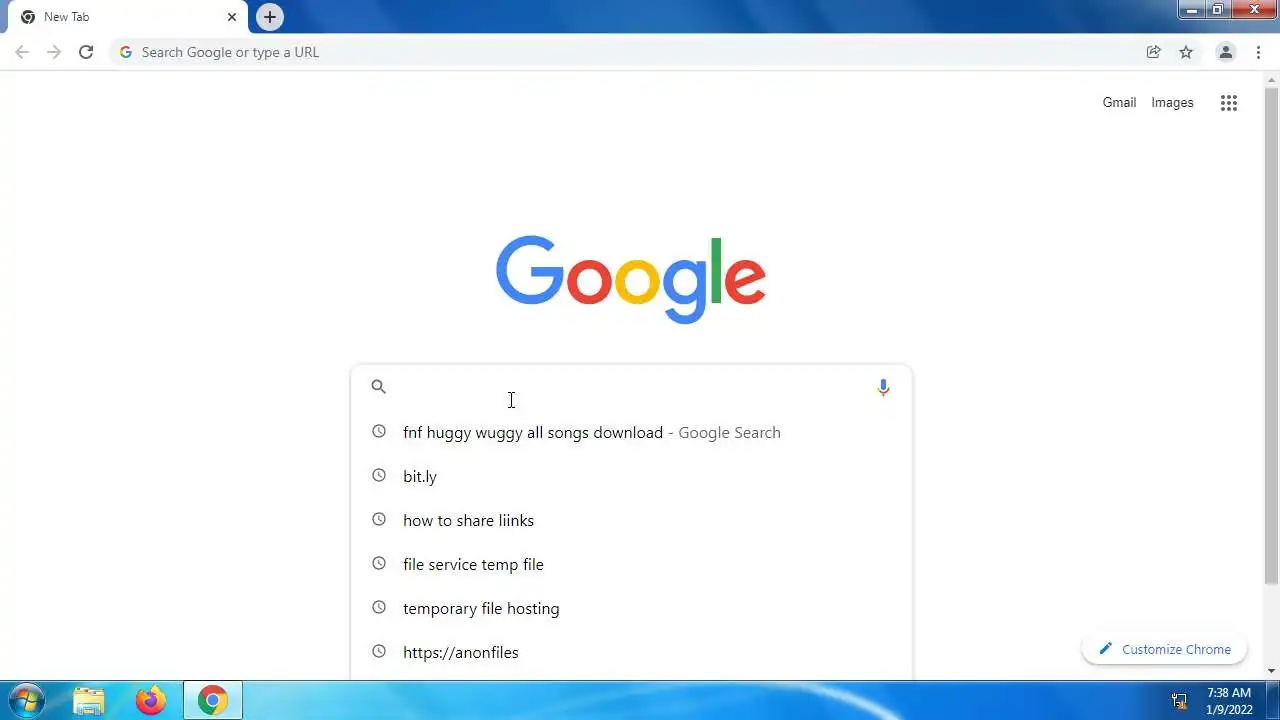This screenshot has height=720, width=1280.
Task: Click the Google logo
Action: (631, 279)
